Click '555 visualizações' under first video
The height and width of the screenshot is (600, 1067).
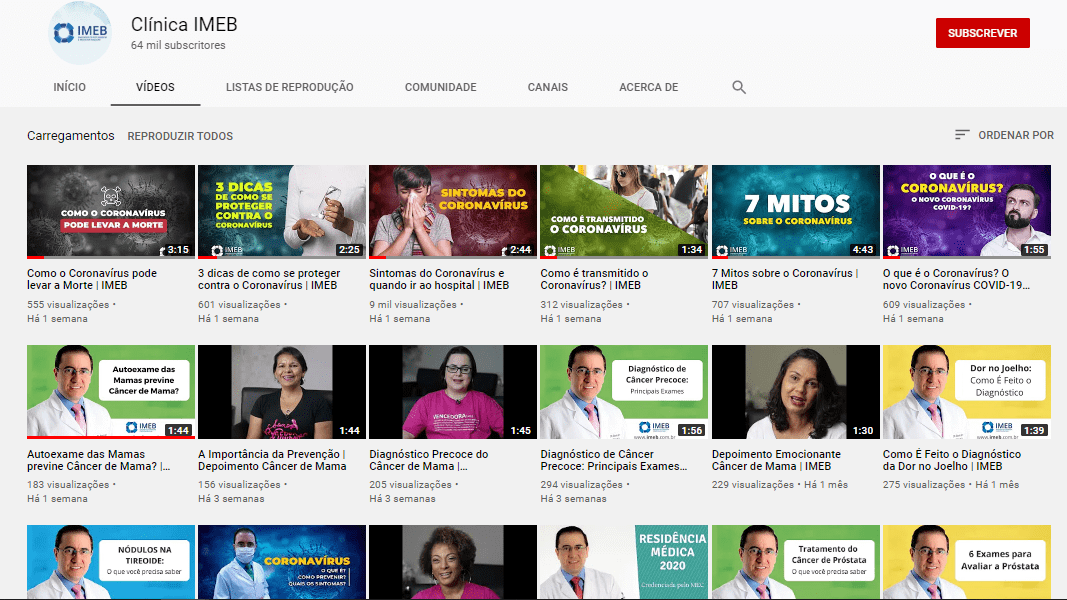[x=68, y=305]
